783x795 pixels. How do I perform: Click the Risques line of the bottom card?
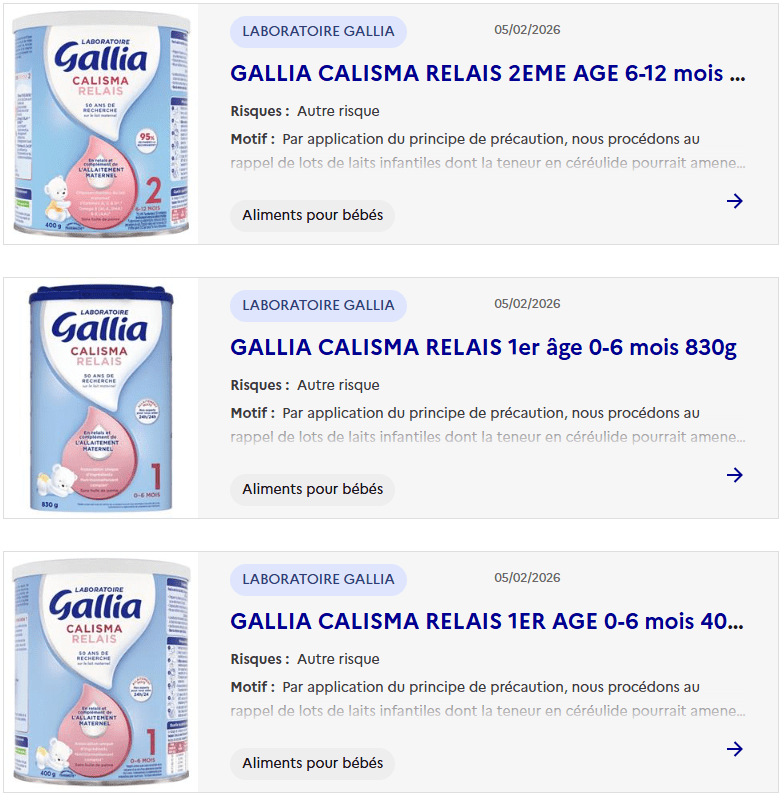[305, 659]
